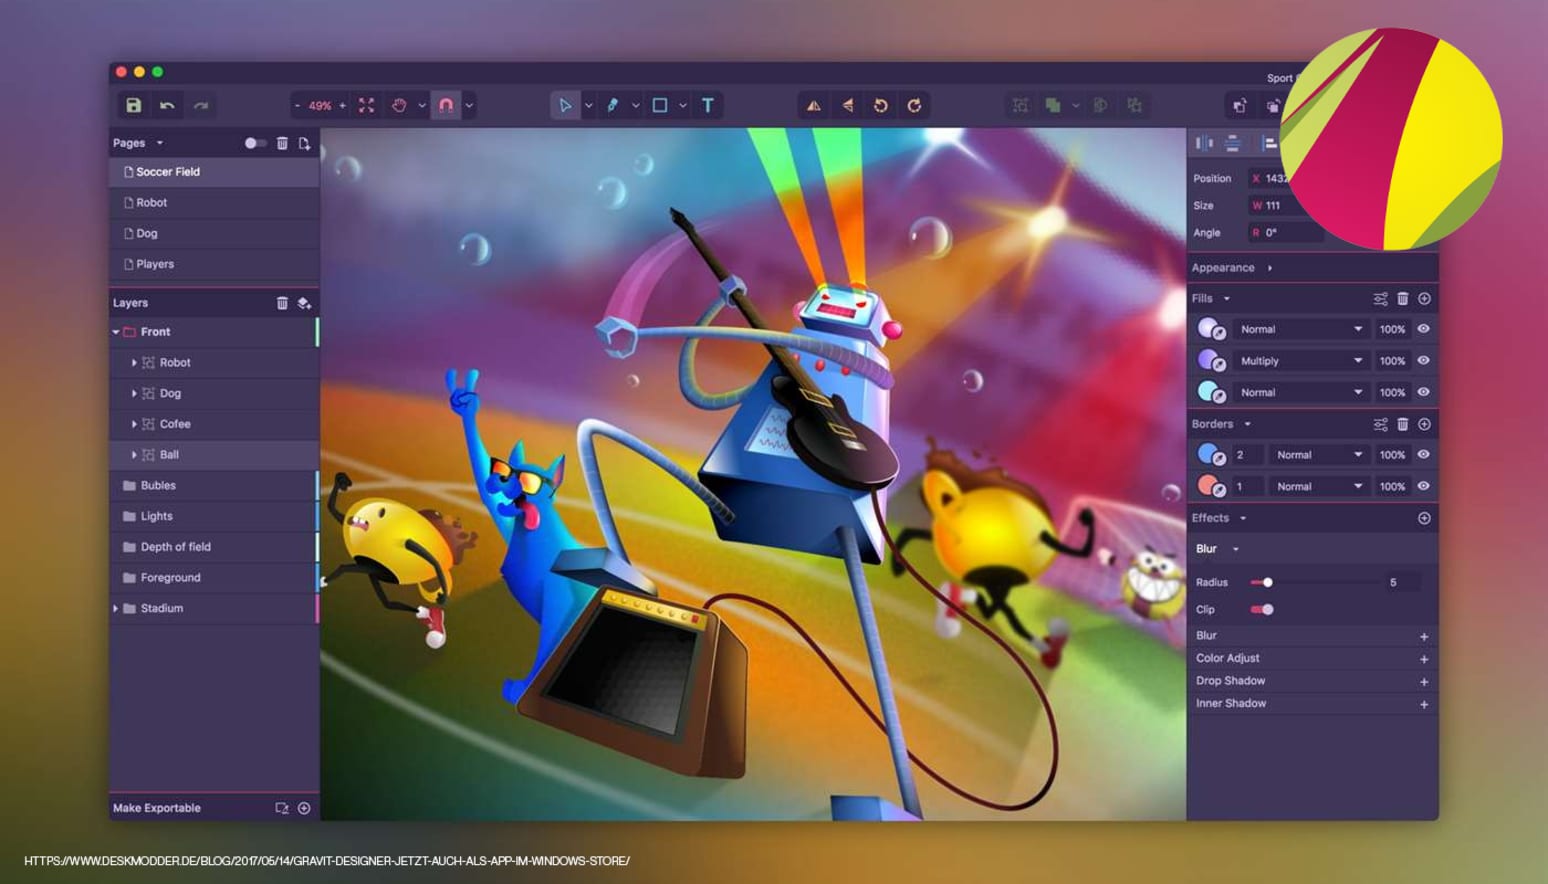The image size is (1548, 884).
Task: Collapse the Front layer group
Action: pos(116,331)
